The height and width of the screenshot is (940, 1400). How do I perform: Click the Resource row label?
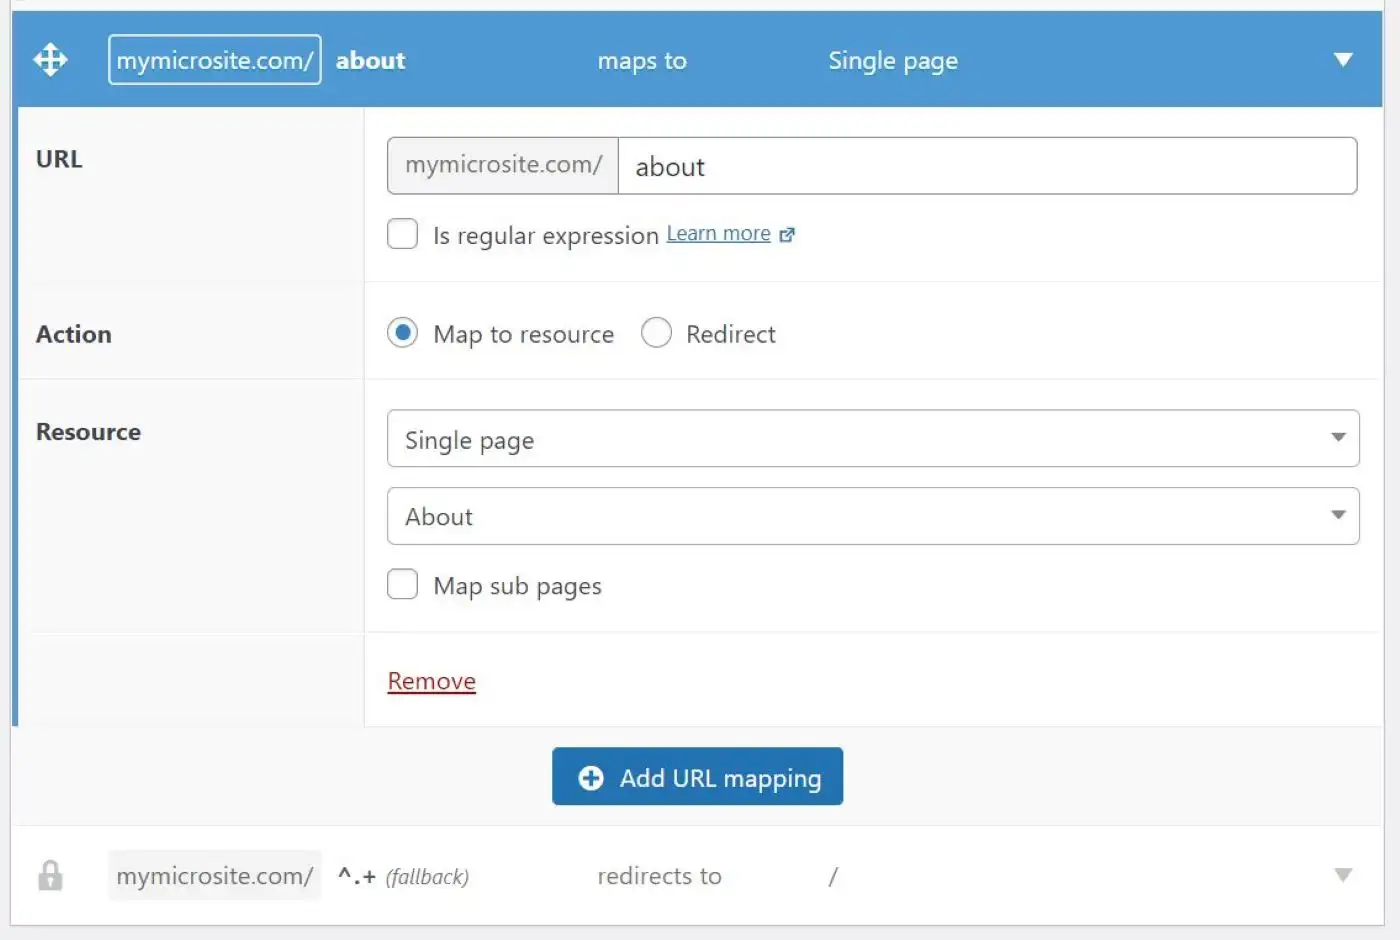point(88,432)
